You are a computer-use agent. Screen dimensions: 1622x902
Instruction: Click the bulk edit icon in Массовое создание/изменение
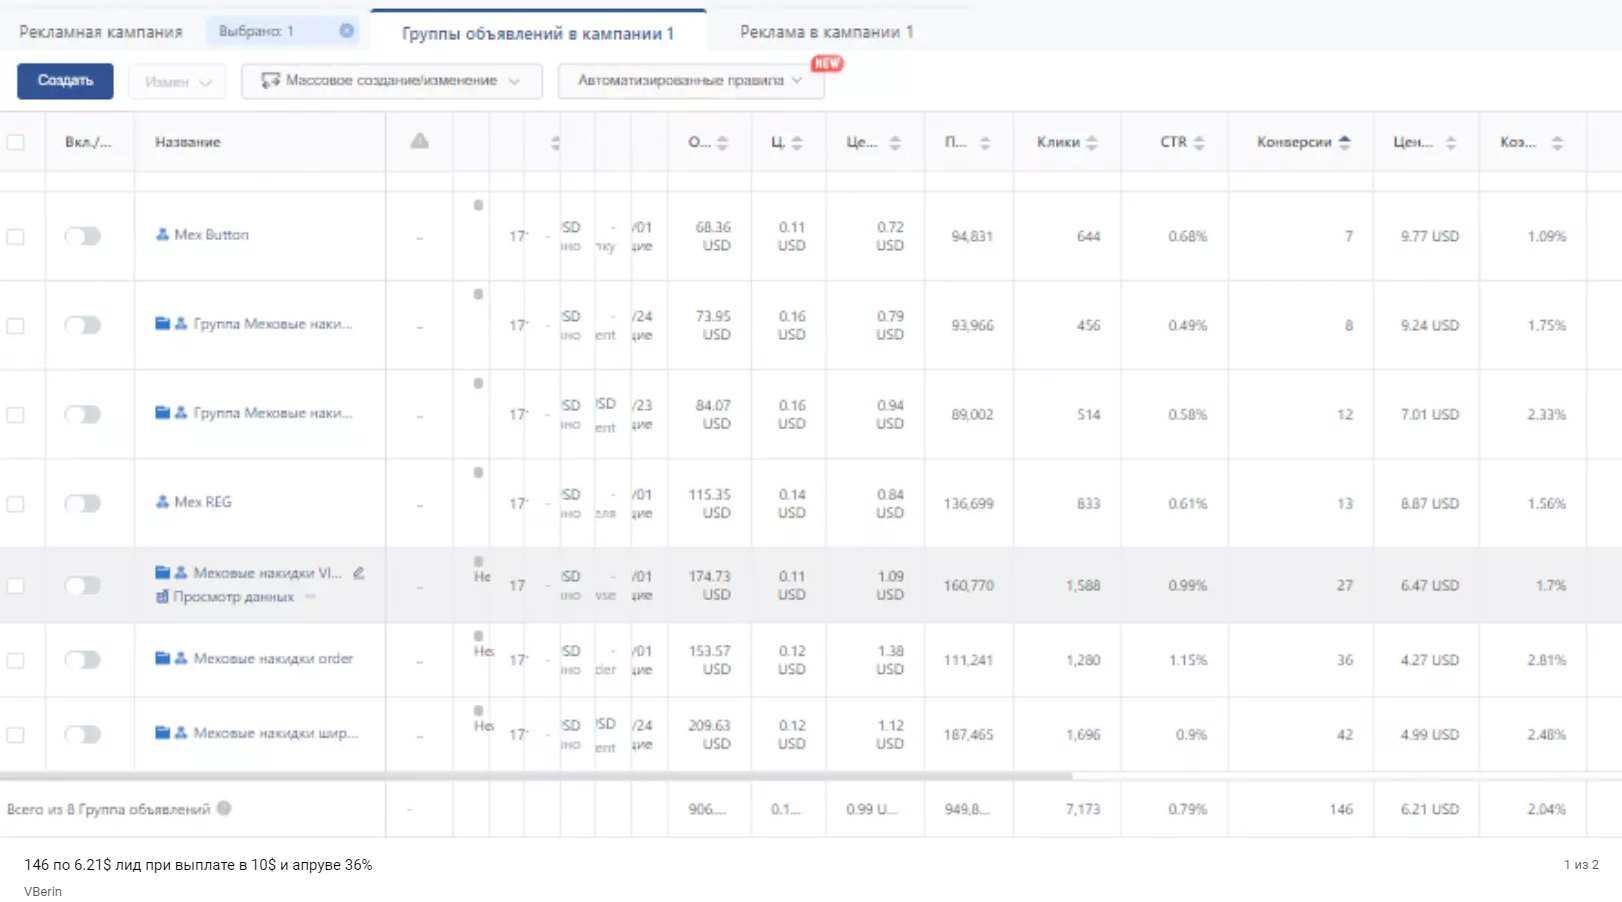270,80
